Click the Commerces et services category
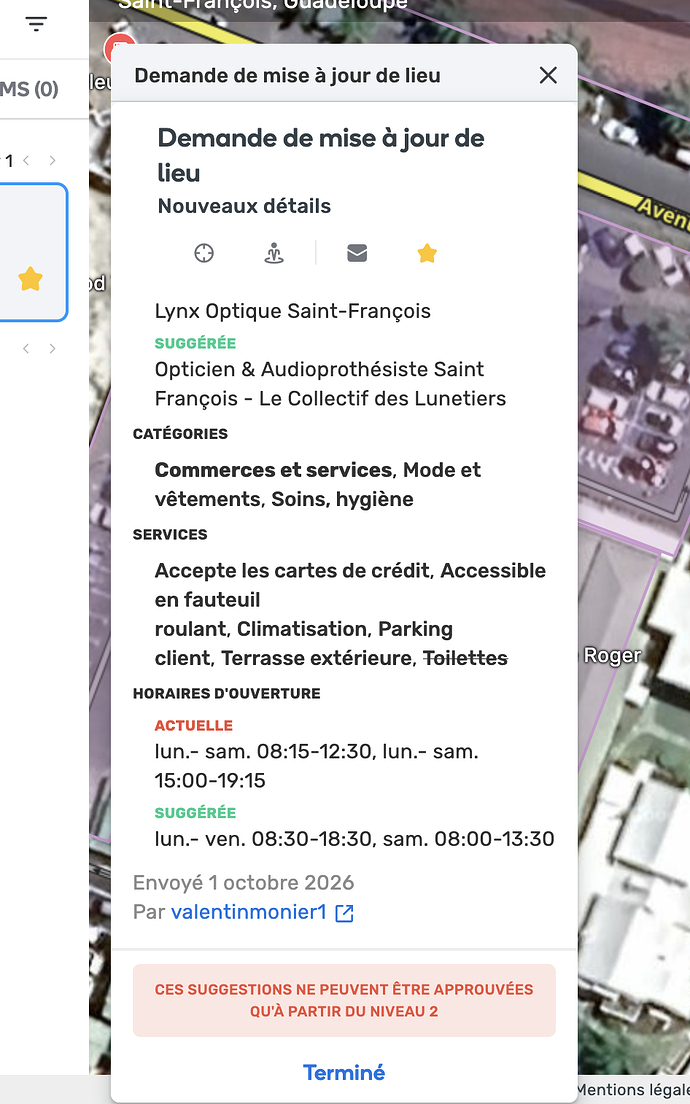Viewport: 690px width, 1104px height. tap(273, 470)
